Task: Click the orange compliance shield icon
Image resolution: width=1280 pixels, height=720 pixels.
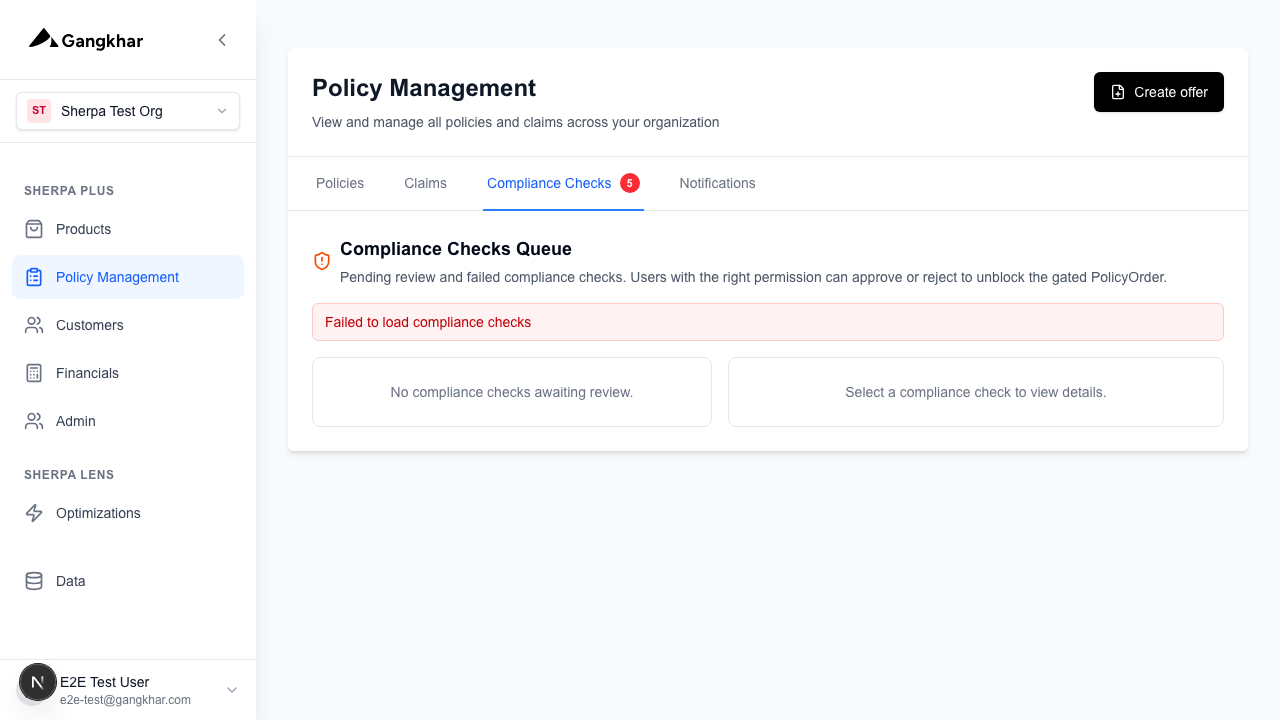Action: 322,261
